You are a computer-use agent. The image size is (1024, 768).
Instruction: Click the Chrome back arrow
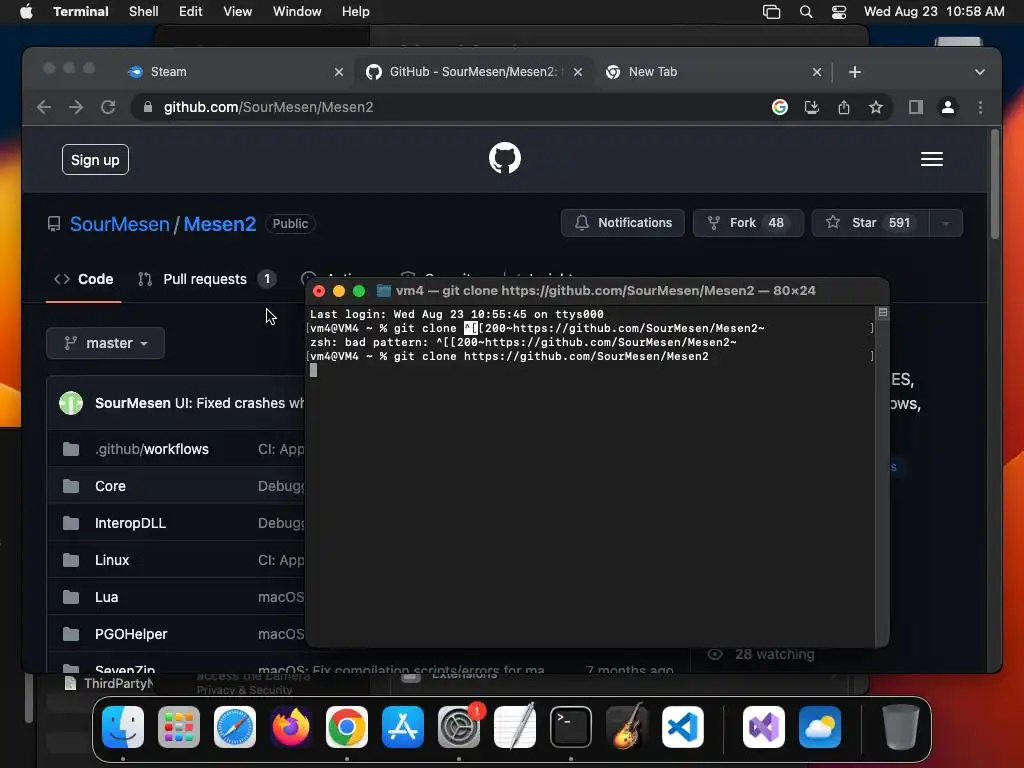(x=44, y=107)
